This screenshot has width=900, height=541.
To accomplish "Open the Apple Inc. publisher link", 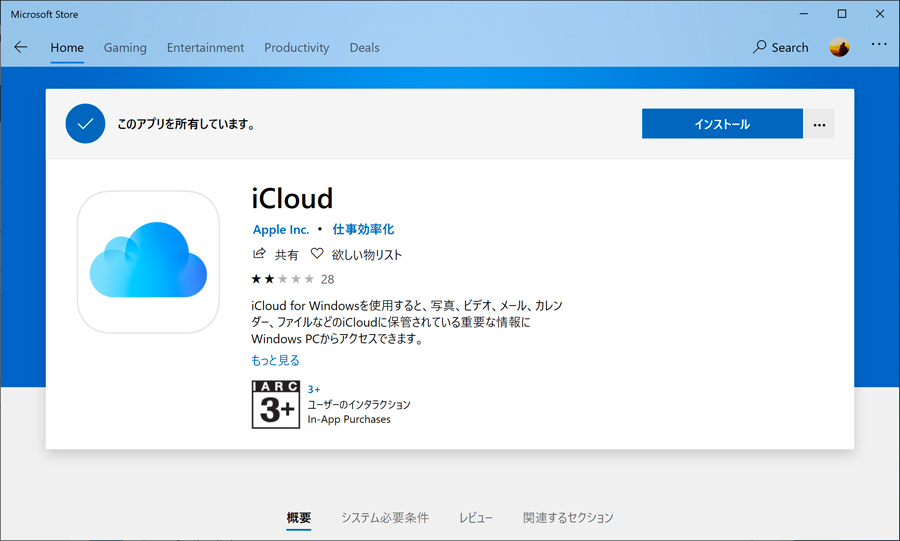I will 281,229.
